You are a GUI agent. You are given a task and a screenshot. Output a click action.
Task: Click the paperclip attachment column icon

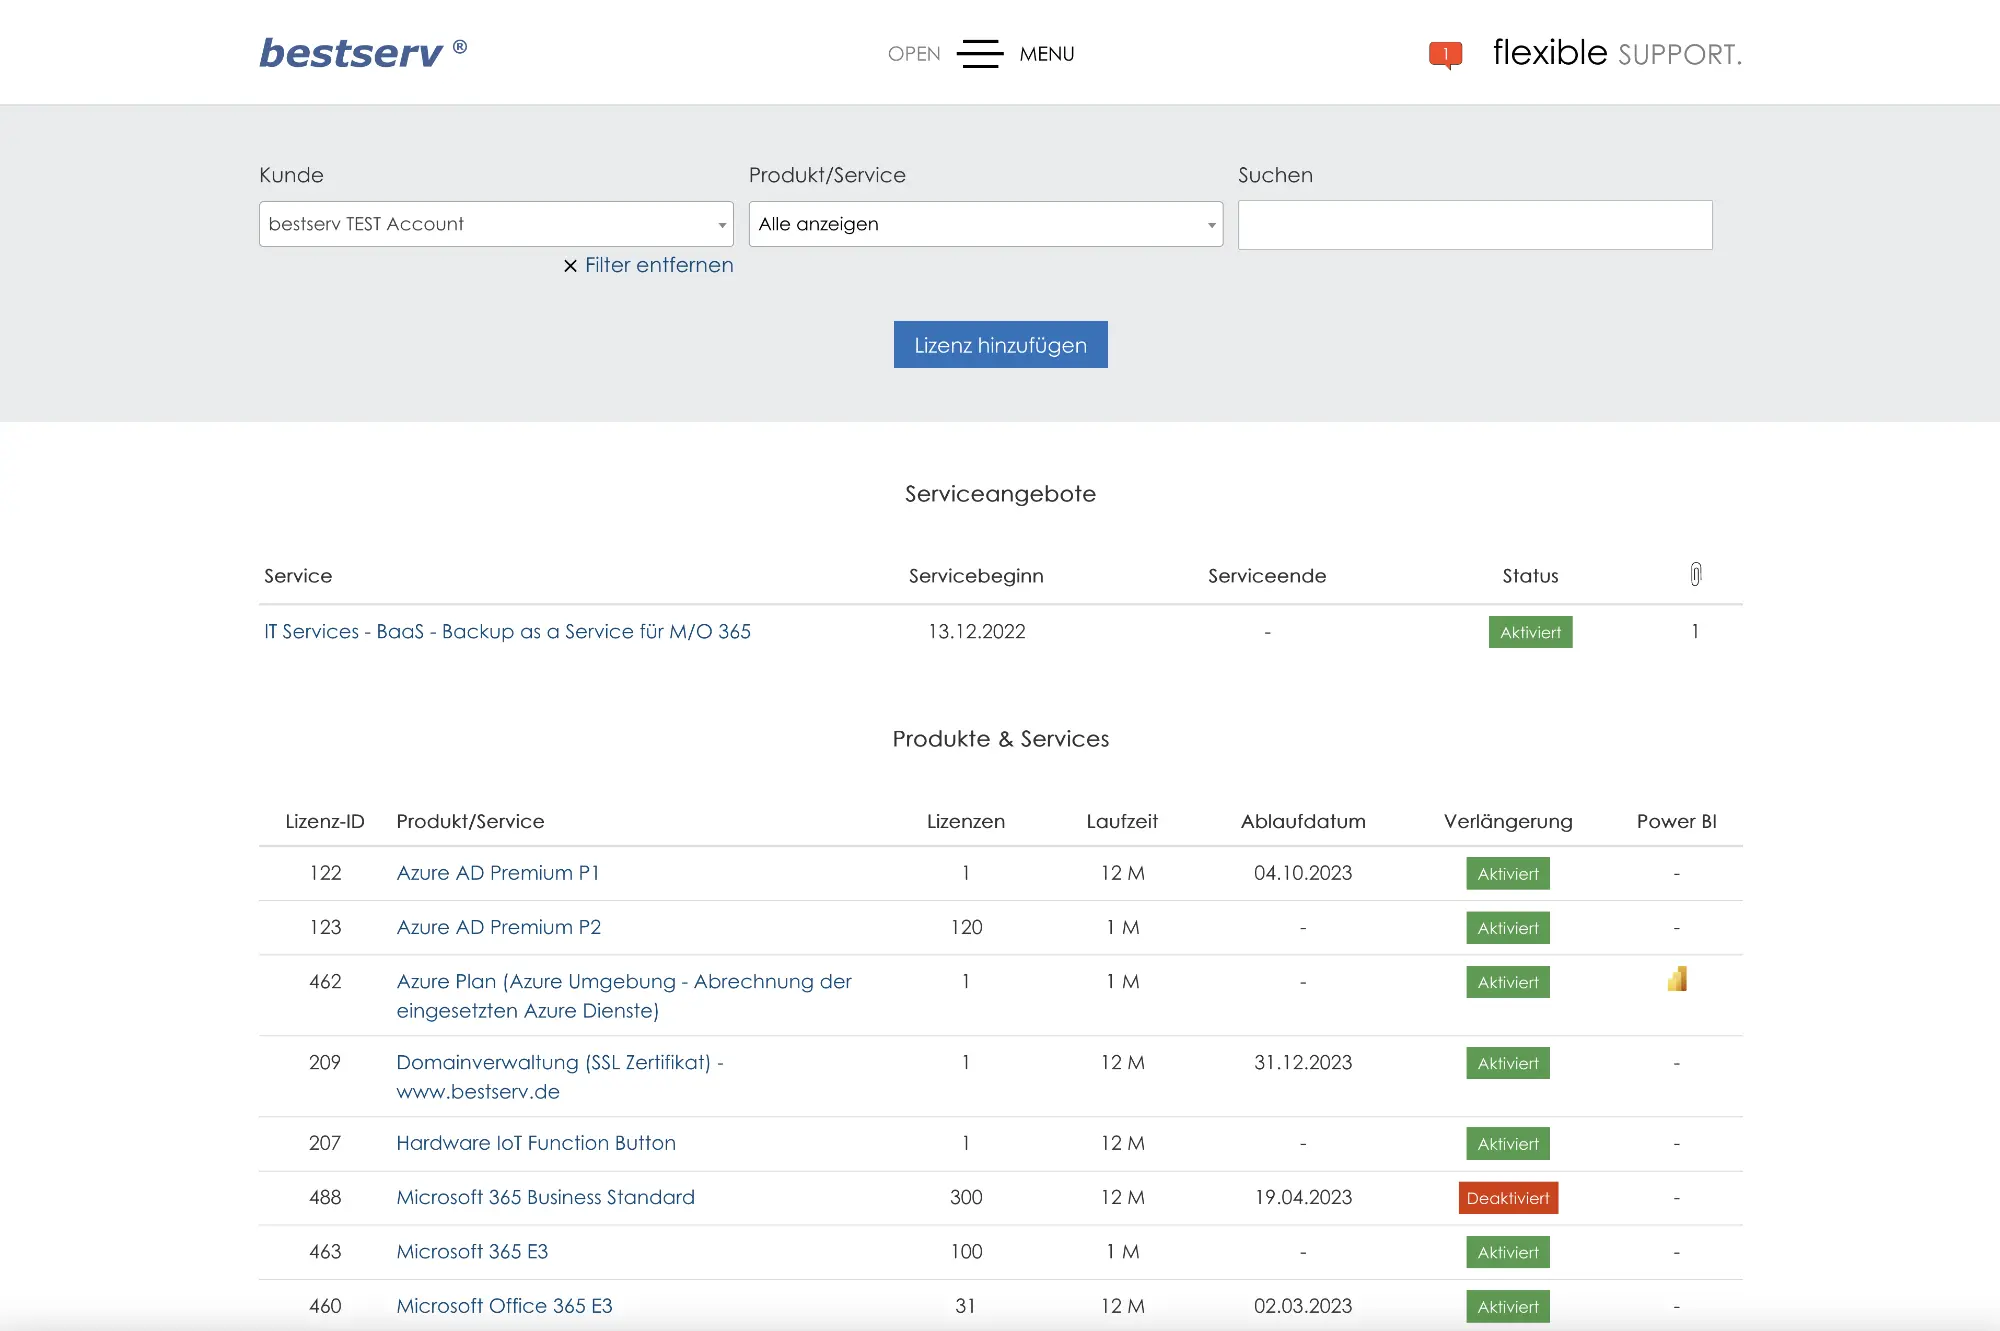(1695, 574)
